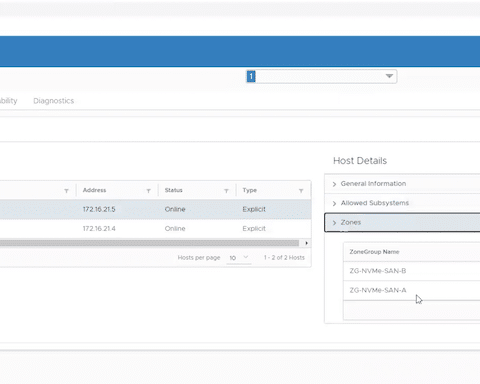
Task: Click the 1 - 2 of 2 Hosts label
Action: tap(284, 258)
